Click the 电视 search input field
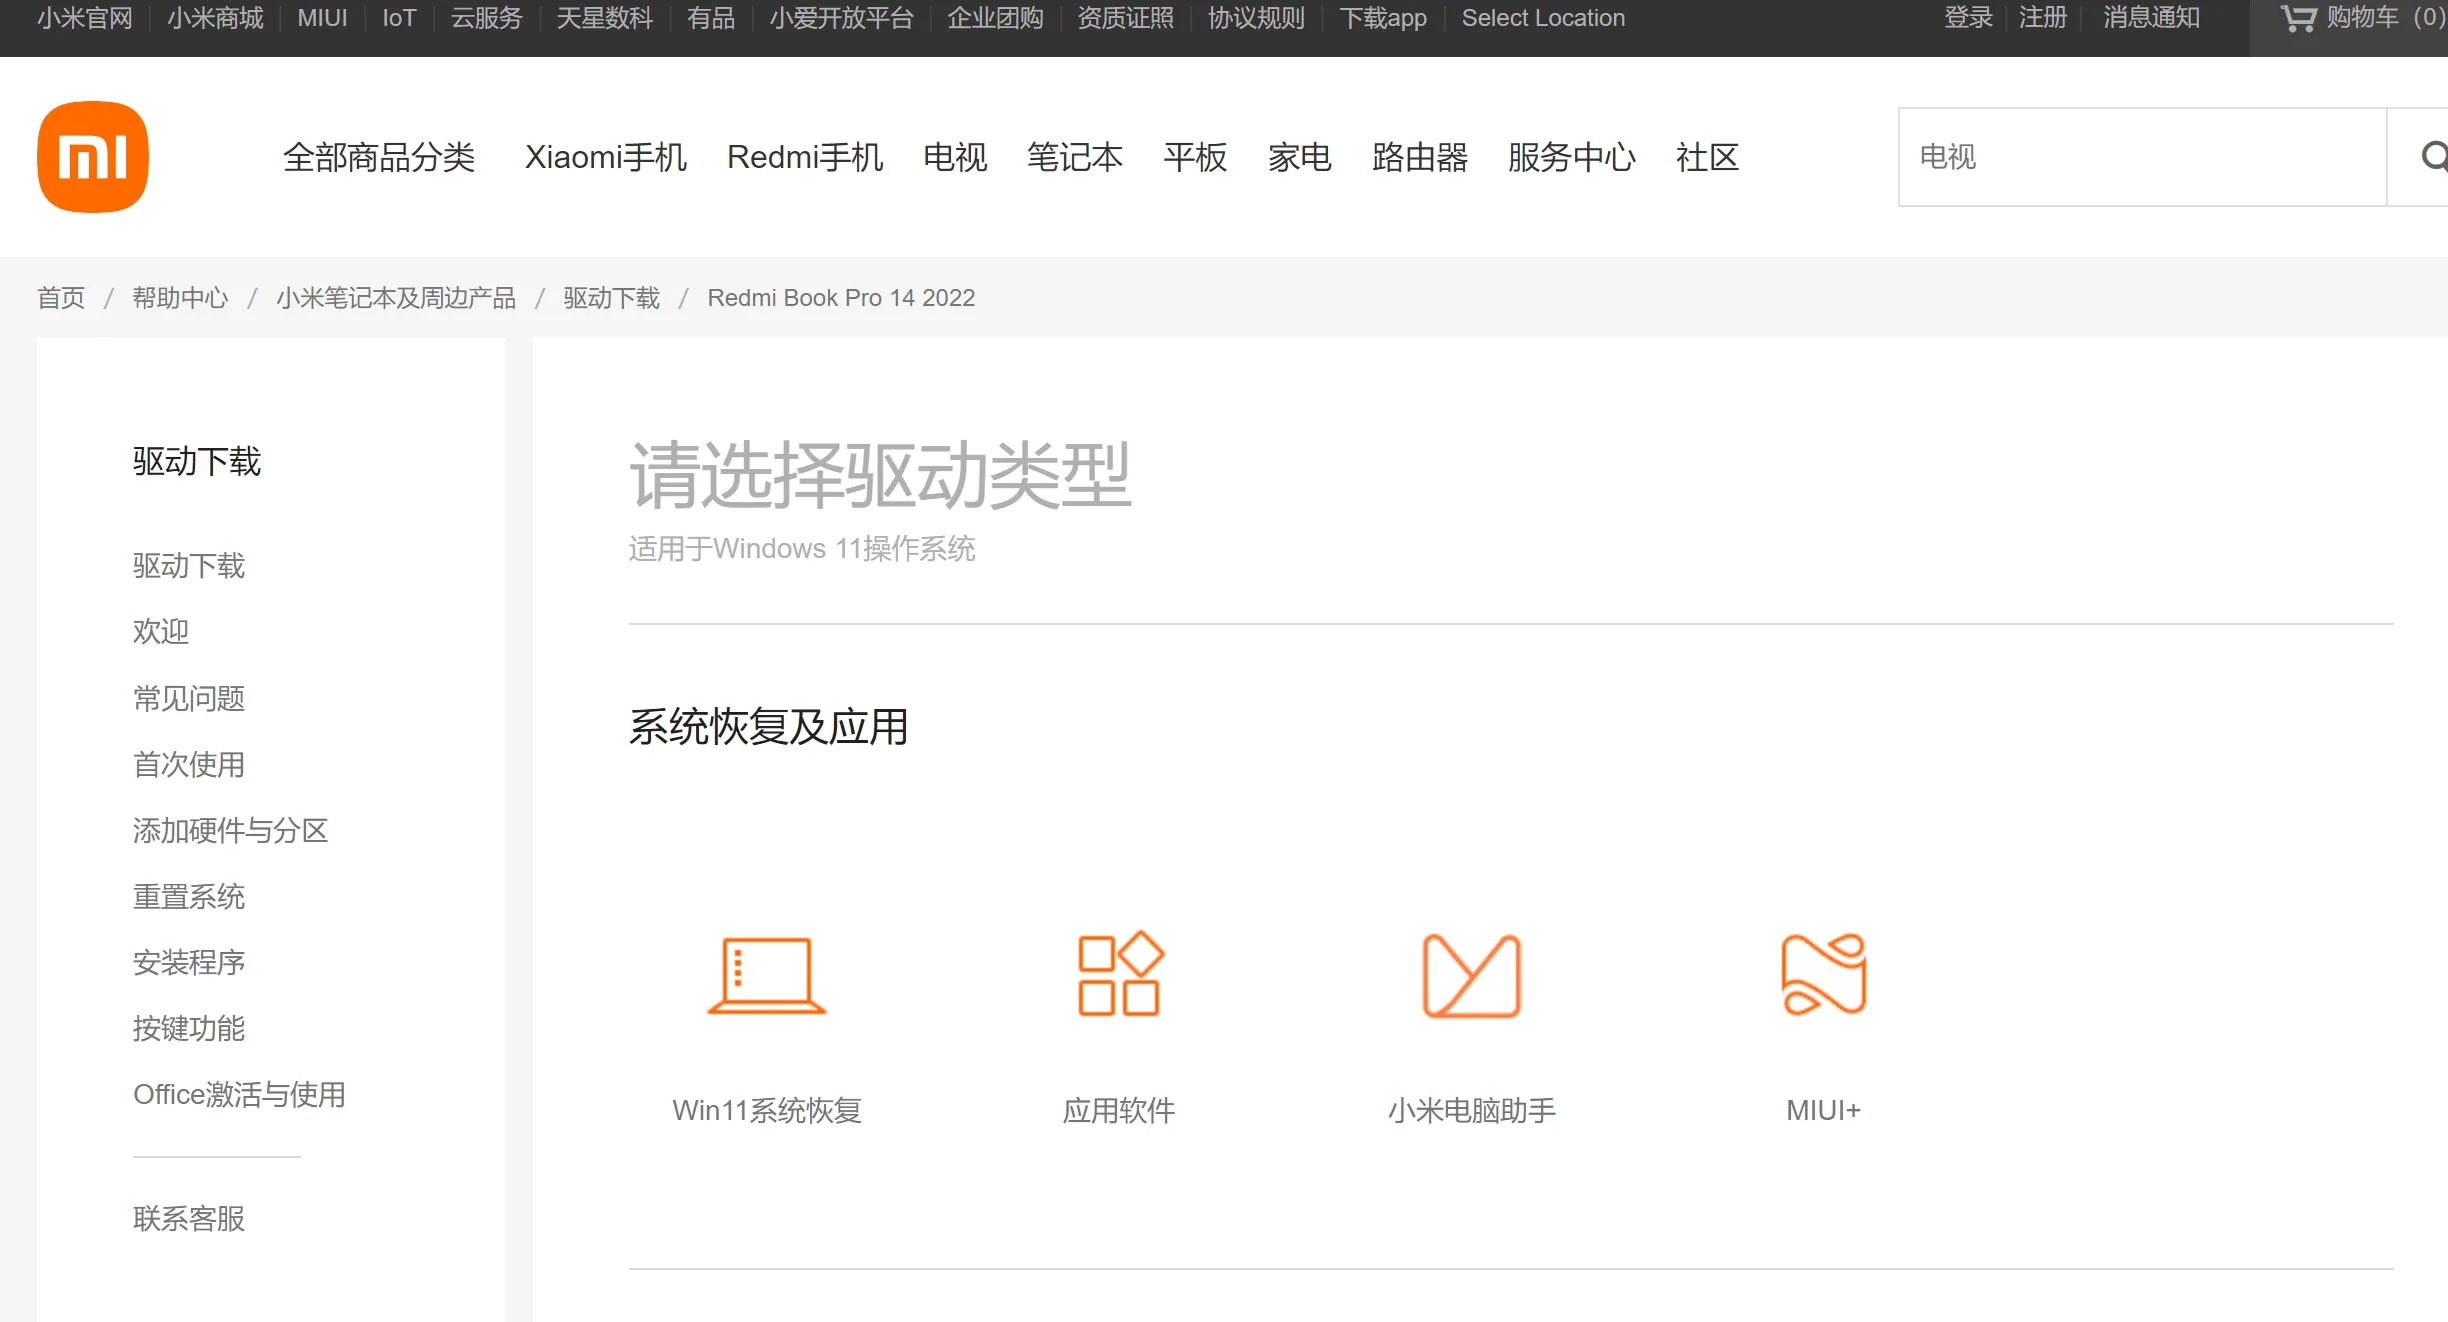This screenshot has width=2448, height=1322. 2139,157
